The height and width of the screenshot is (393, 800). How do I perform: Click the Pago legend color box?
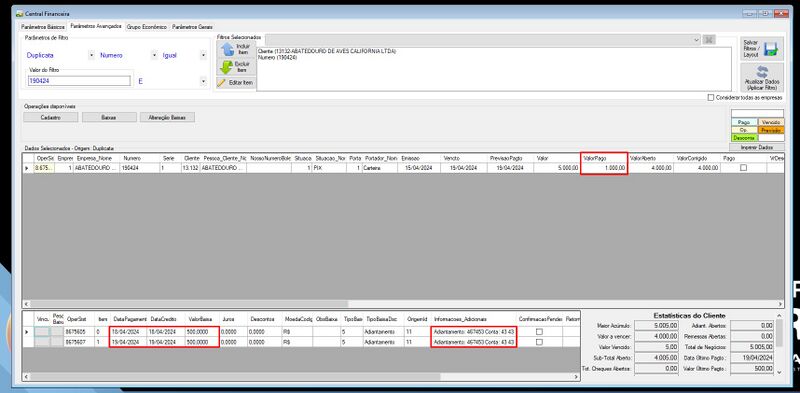click(744, 122)
